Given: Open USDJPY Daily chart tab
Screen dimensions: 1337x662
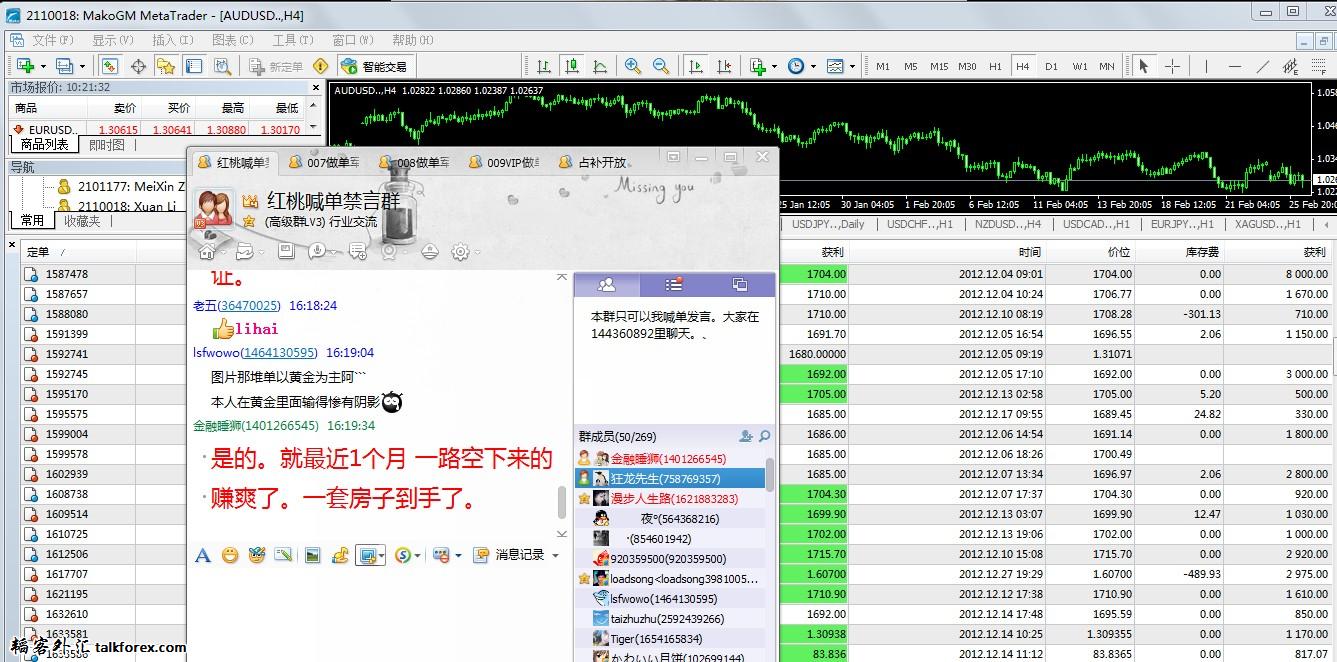Looking at the screenshot, I should click(x=827, y=224).
